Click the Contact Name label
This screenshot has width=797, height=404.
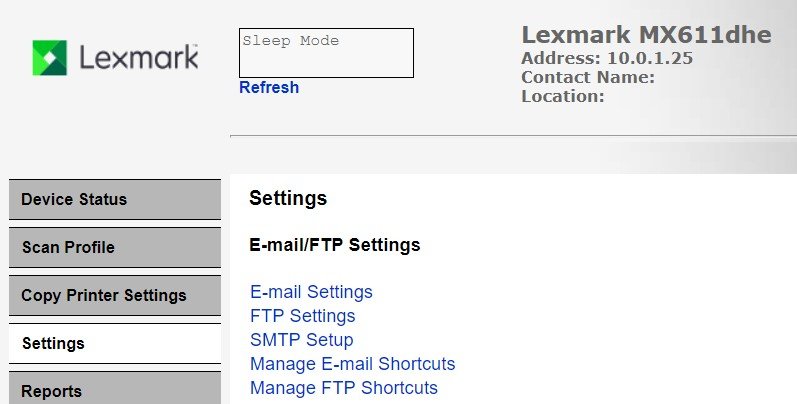click(x=588, y=77)
